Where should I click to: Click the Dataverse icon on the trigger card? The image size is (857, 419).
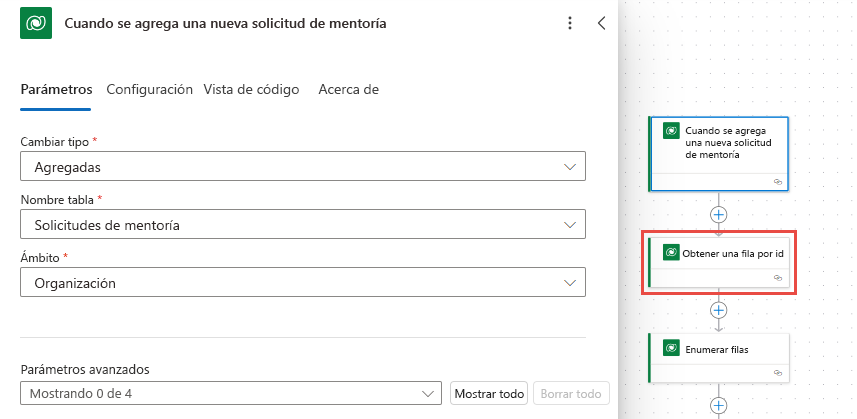click(672, 131)
